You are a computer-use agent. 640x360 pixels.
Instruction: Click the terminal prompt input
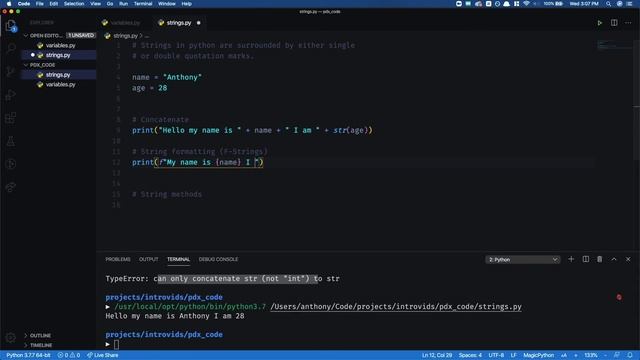tap(116, 344)
